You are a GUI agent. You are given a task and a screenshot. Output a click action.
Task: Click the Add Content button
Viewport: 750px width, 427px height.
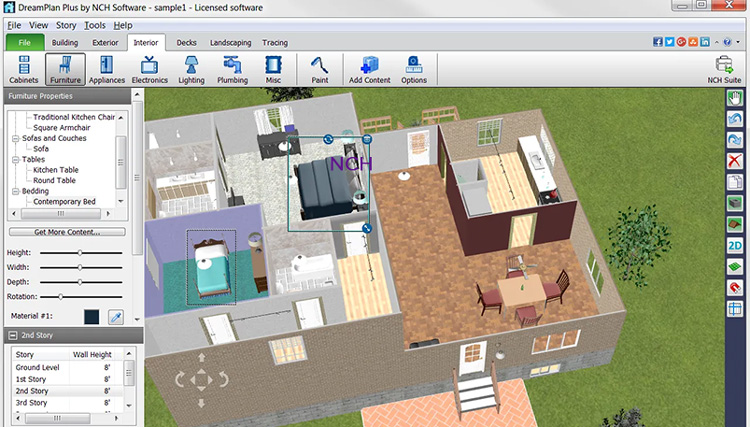tap(369, 70)
